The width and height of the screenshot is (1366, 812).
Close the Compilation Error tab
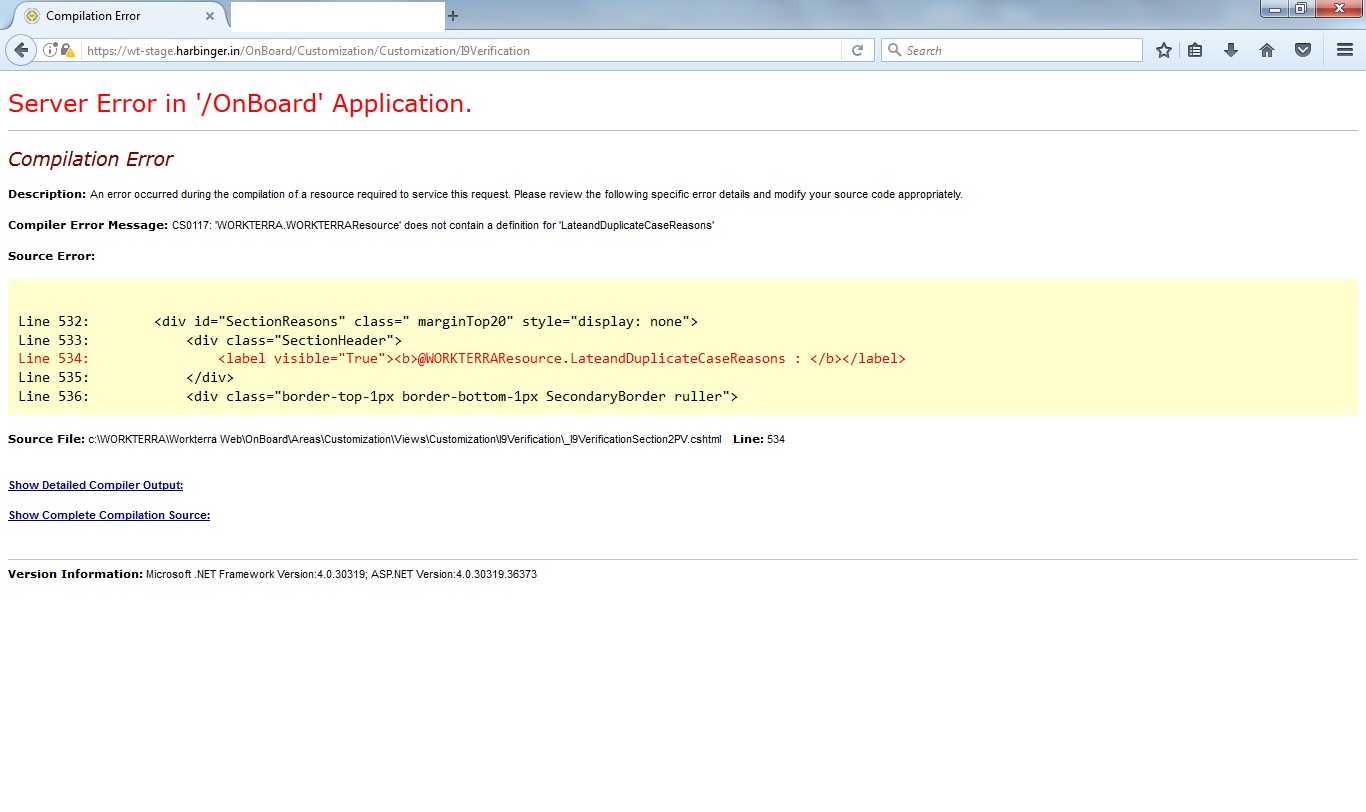210,16
